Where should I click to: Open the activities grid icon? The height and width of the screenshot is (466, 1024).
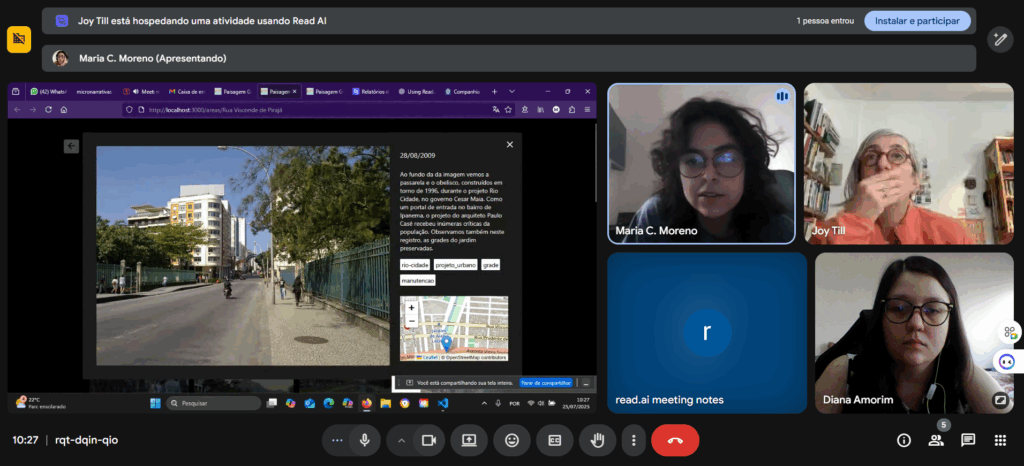click(x=1000, y=440)
